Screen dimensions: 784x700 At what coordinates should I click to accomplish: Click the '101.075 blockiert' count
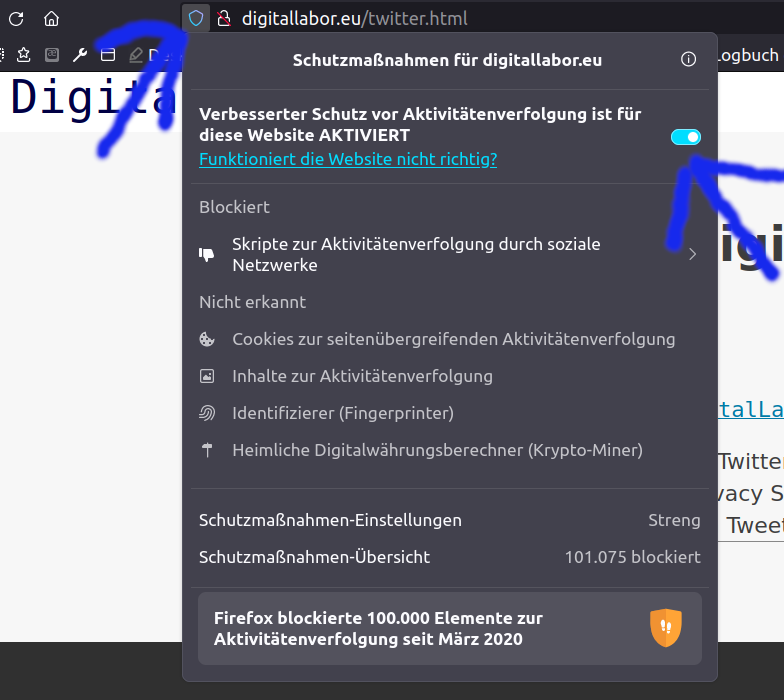point(632,558)
